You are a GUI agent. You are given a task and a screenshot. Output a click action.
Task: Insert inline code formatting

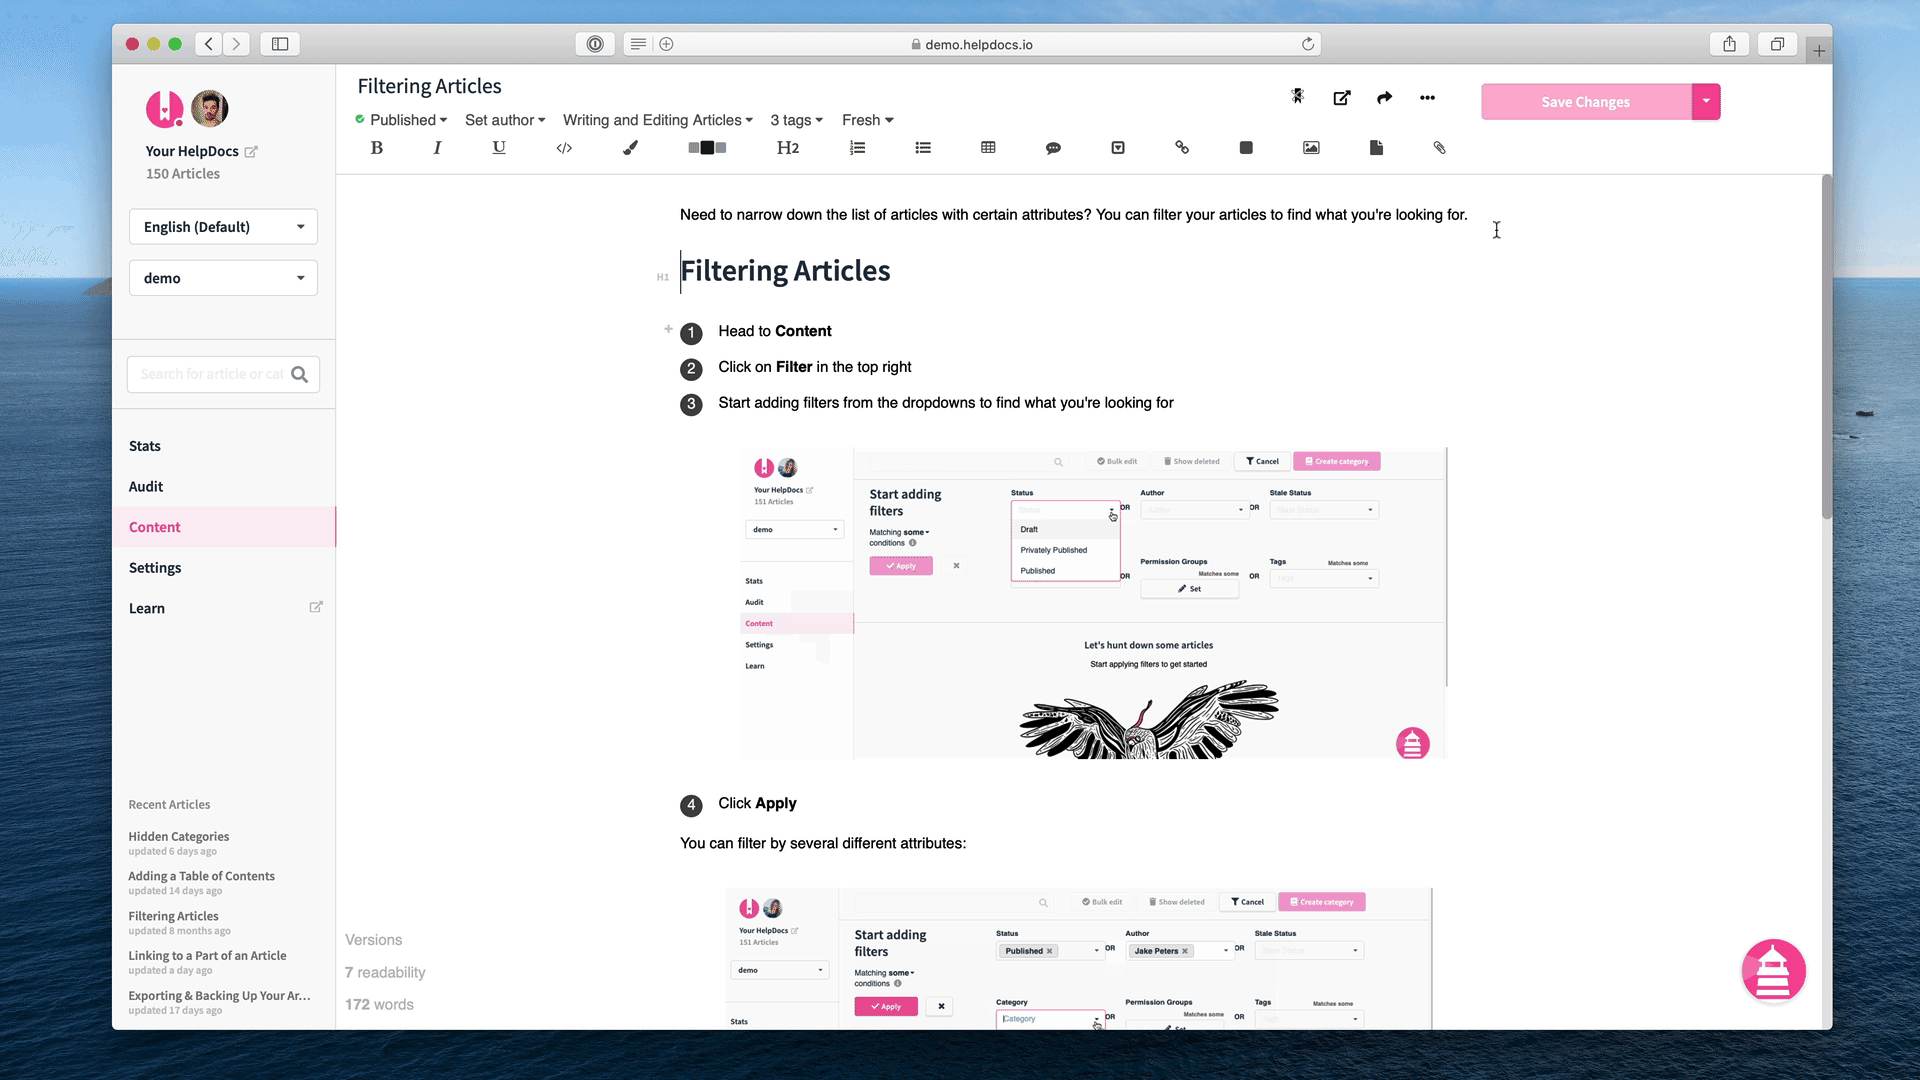tap(564, 148)
